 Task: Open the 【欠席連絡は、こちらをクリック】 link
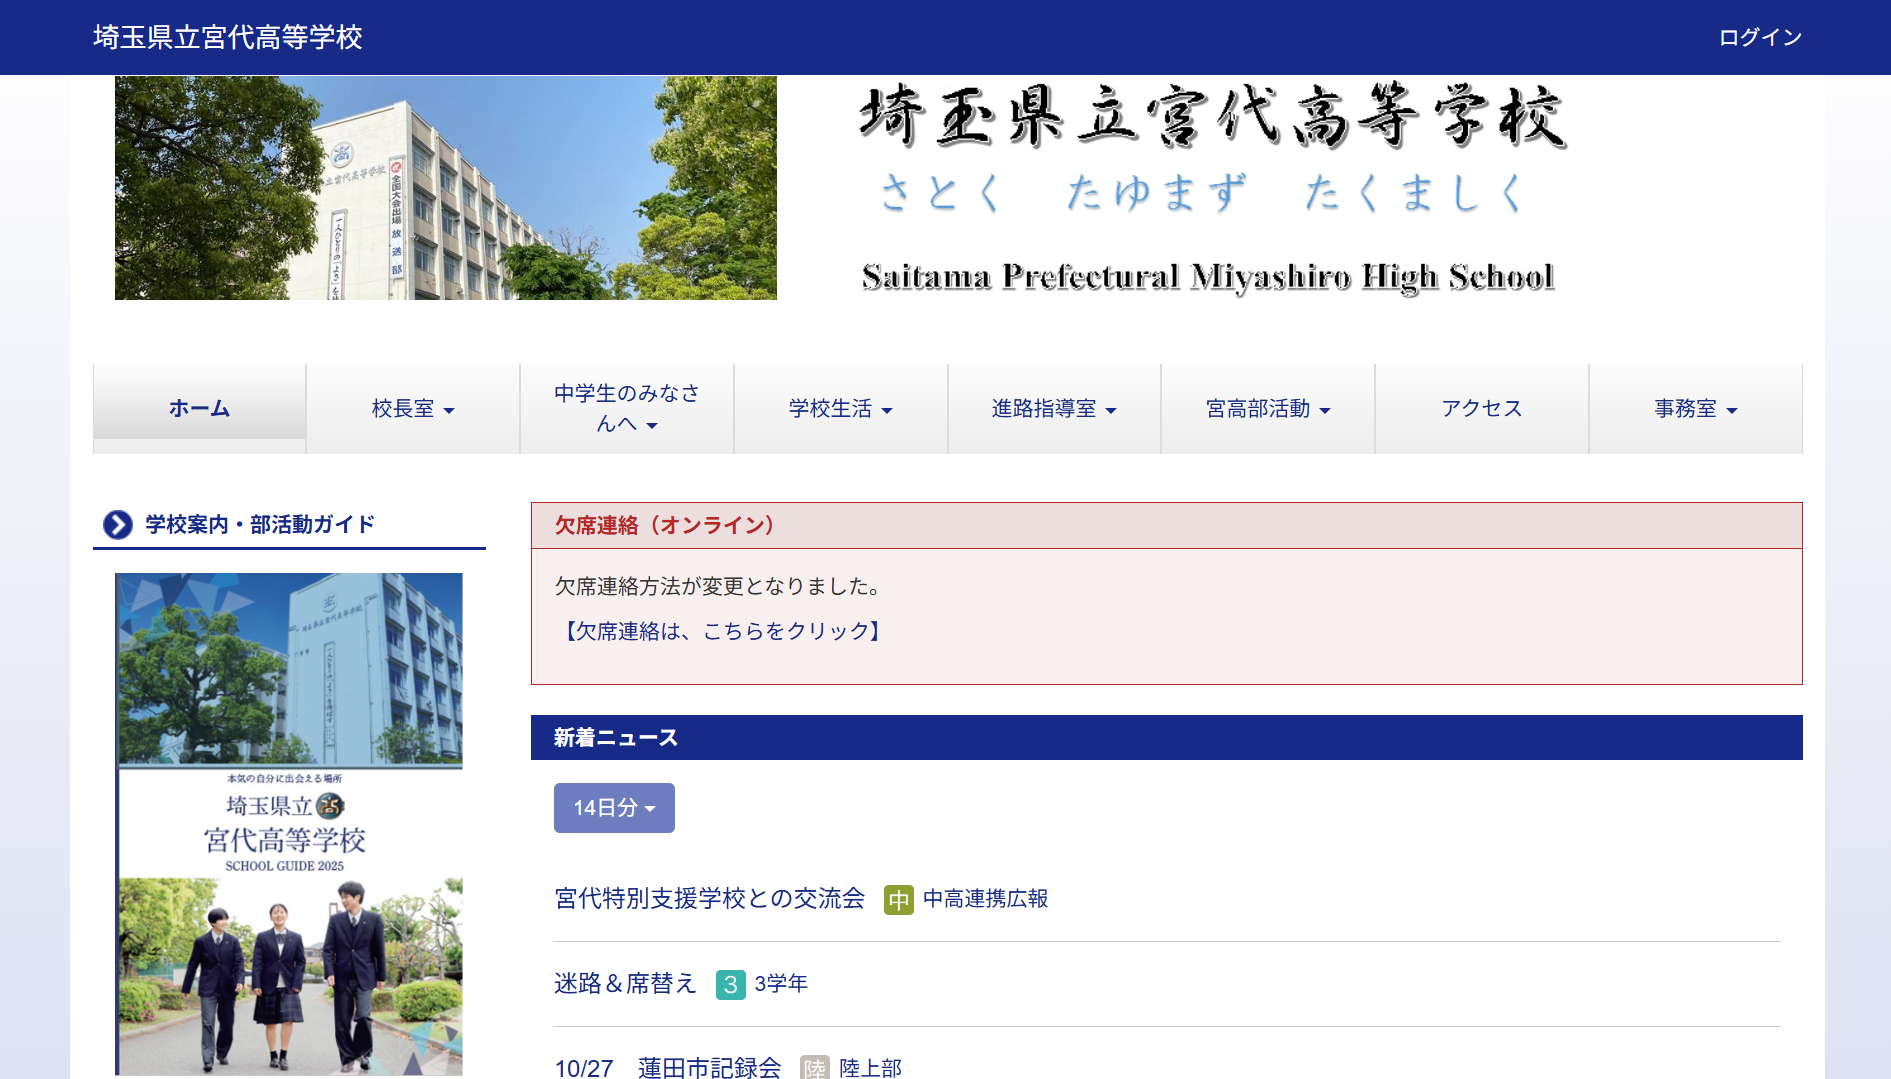(722, 631)
